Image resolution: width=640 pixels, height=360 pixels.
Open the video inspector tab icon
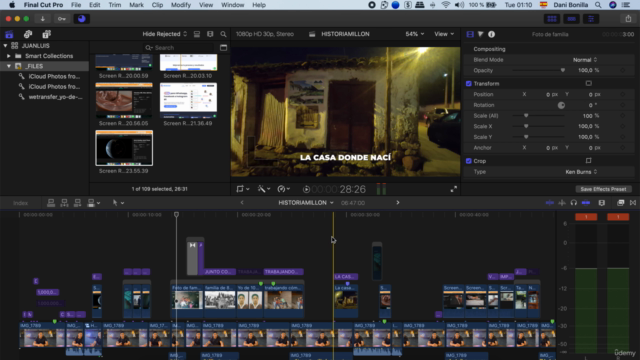tap(470, 34)
